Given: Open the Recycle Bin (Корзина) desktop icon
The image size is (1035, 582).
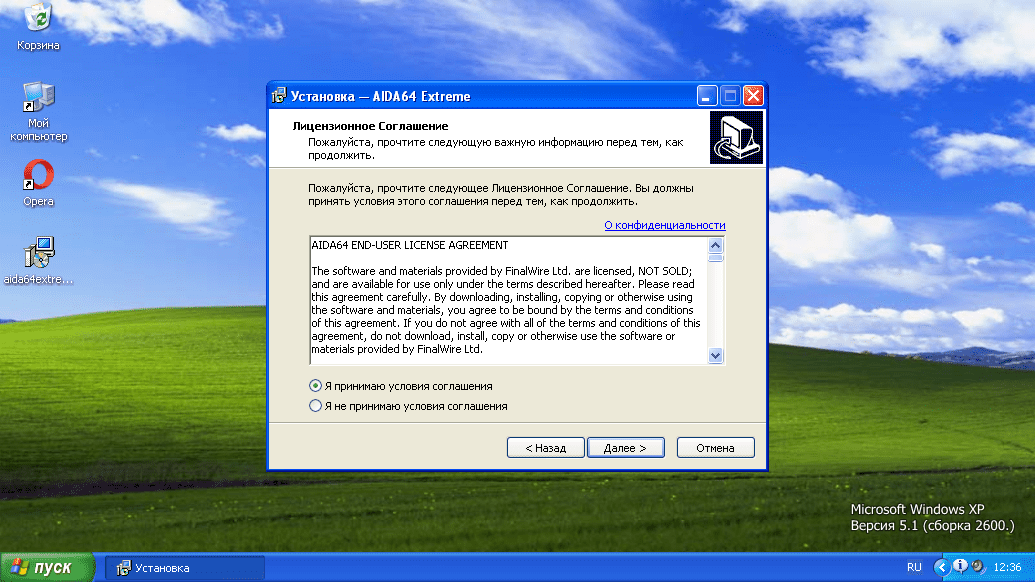Looking at the screenshot, I should coord(38,26).
